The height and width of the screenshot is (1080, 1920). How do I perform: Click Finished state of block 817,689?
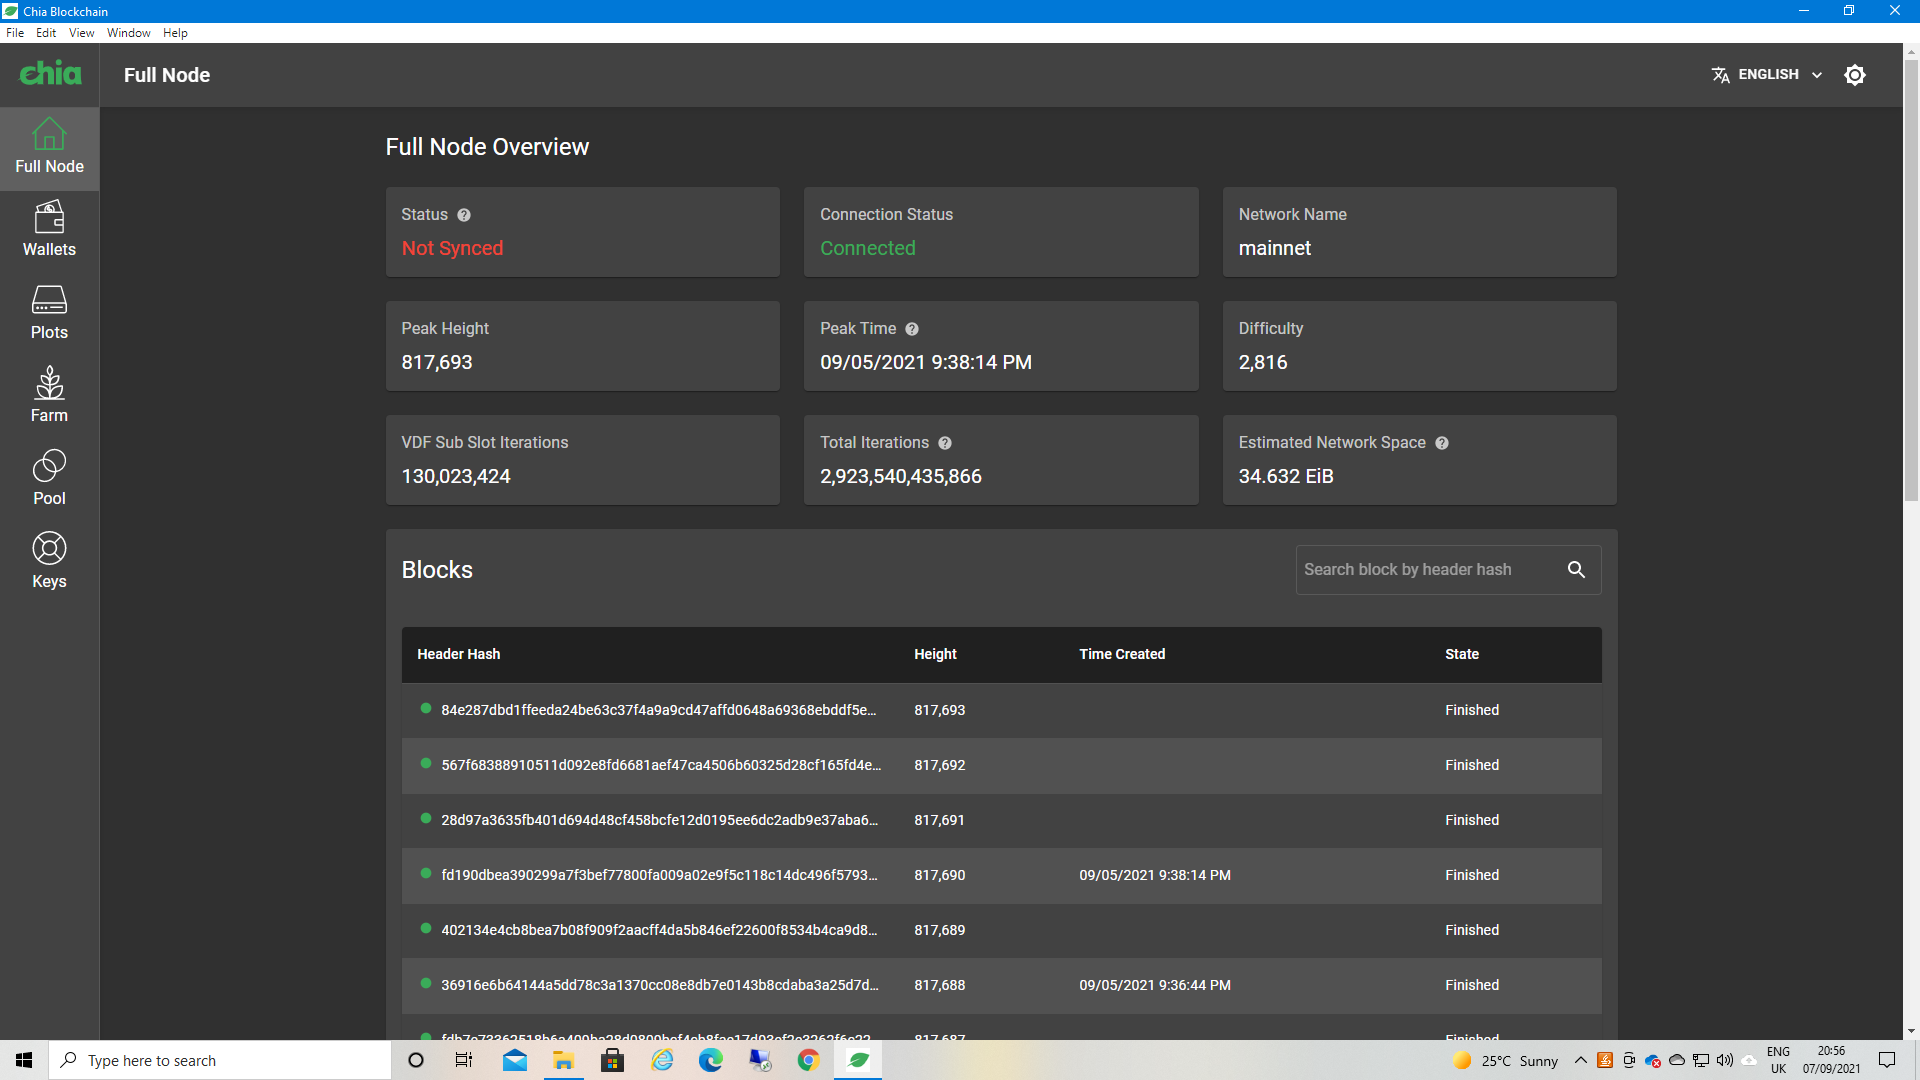pyautogui.click(x=1472, y=930)
